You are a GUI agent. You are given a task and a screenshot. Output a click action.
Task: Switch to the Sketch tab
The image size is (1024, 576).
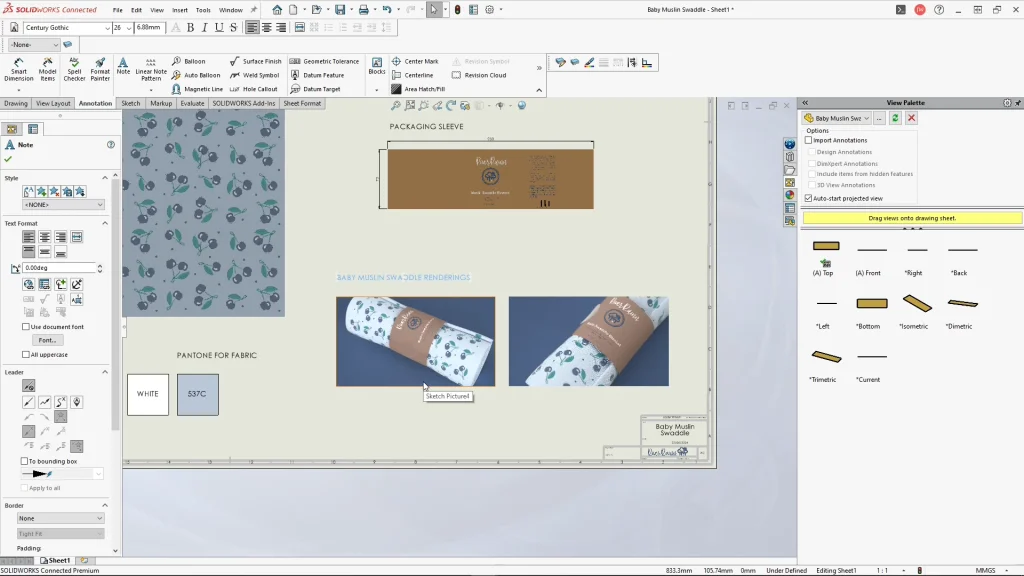click(x=131, y=103)
